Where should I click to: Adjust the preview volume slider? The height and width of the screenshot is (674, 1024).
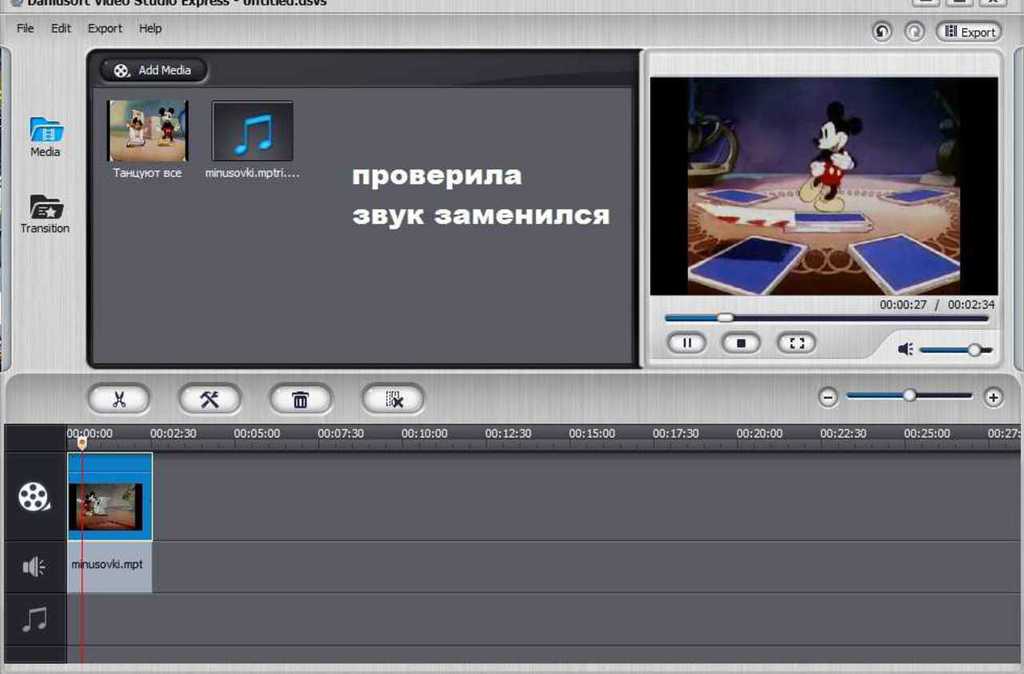coord(956,350)
